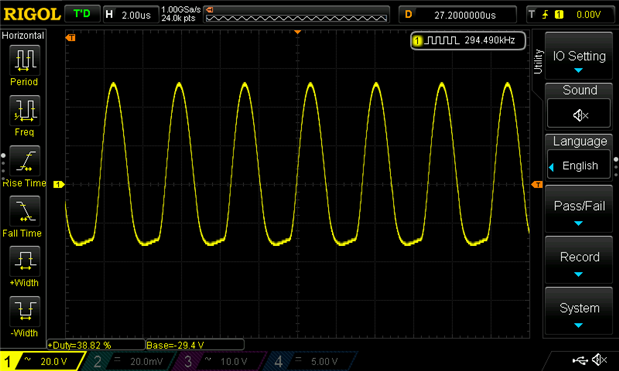This screenshot has height=371, width=619.
Task: Click the T'D trigger status indicator
Action: click(x=82, y=14)
